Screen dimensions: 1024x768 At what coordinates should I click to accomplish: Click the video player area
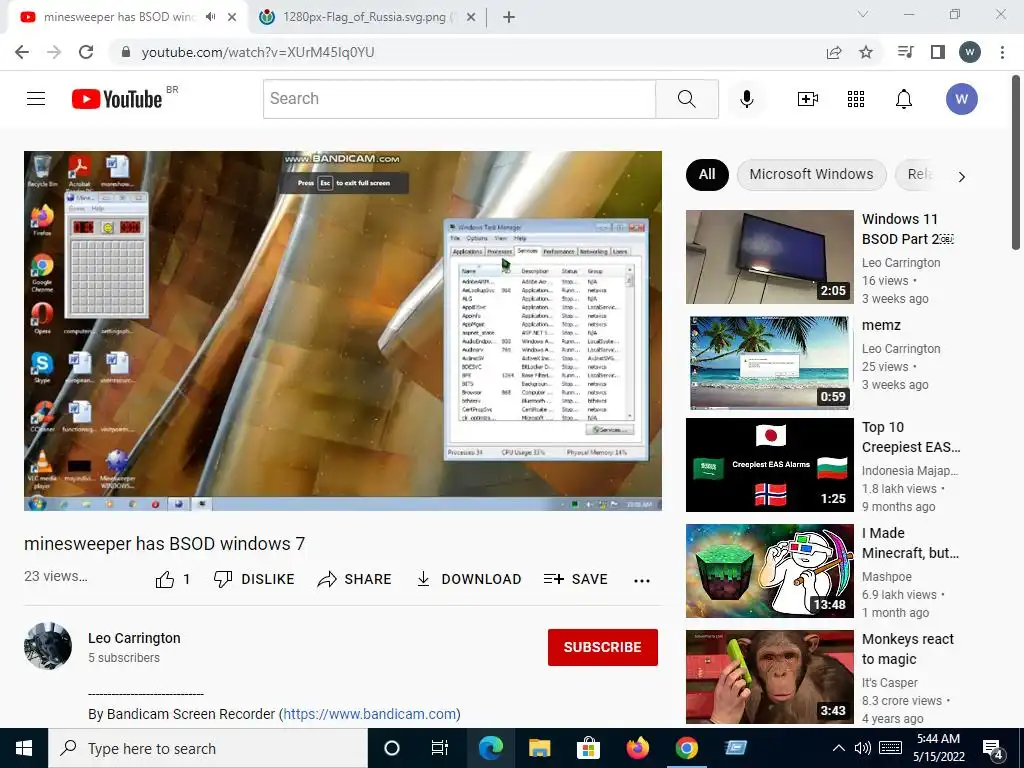[343, 330]
